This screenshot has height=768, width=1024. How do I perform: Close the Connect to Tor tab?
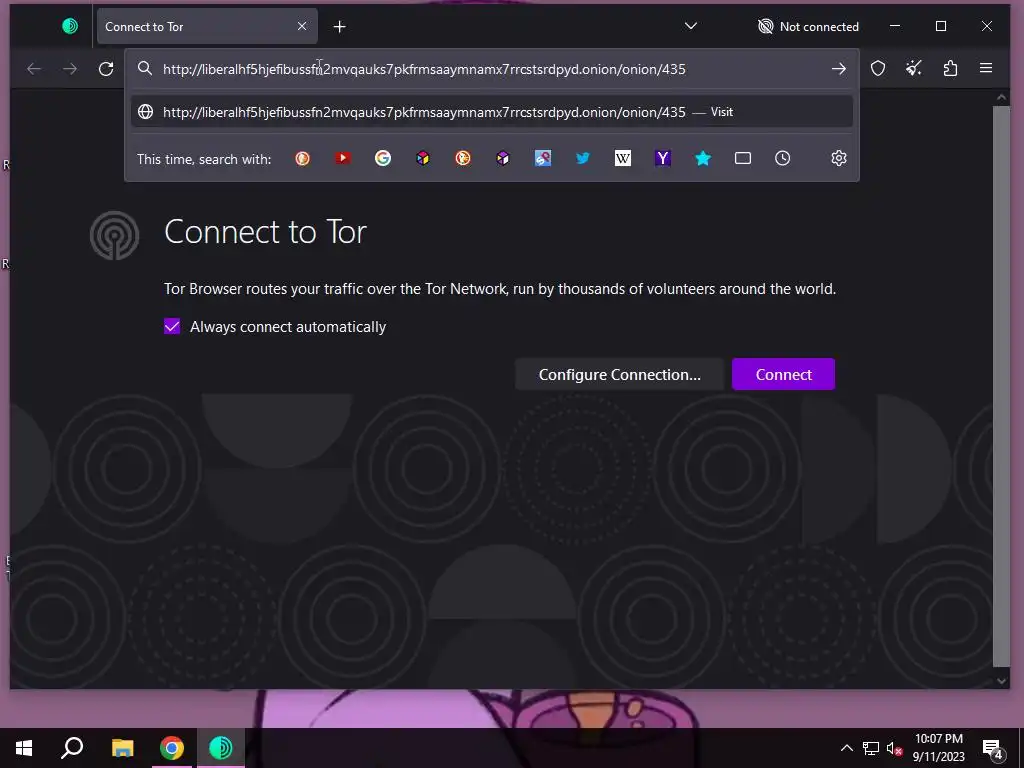coord(302,26)
